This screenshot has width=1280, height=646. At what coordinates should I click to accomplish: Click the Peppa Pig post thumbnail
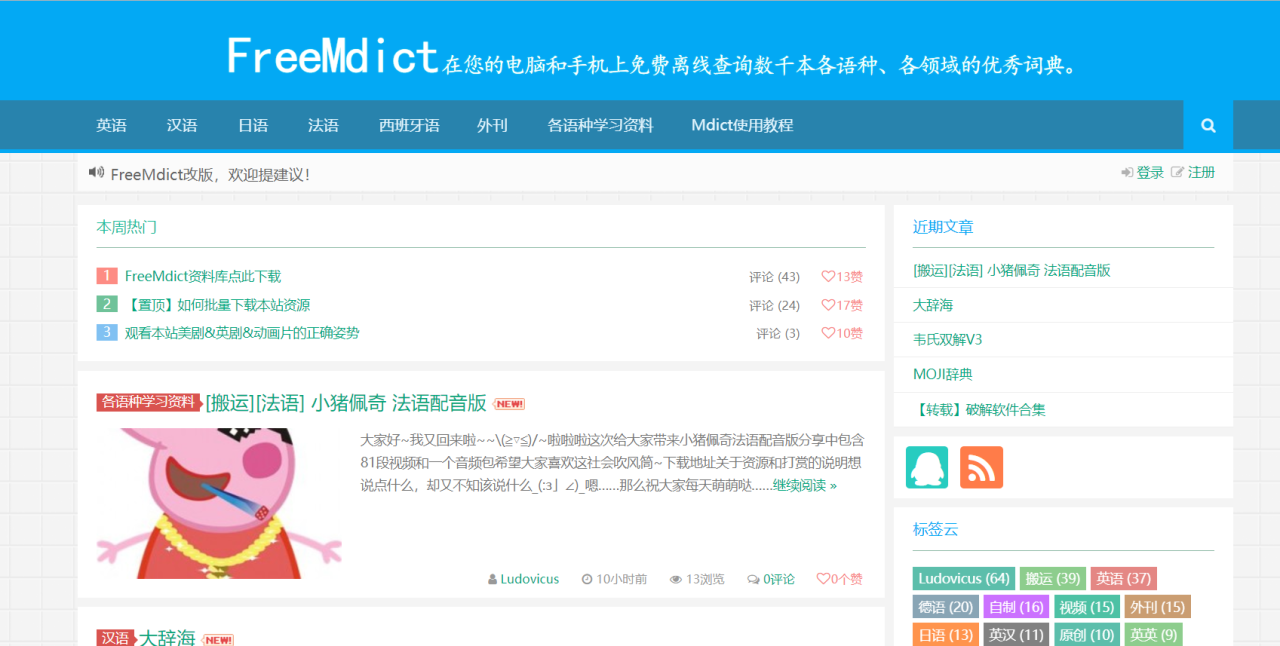pos(219,503)
